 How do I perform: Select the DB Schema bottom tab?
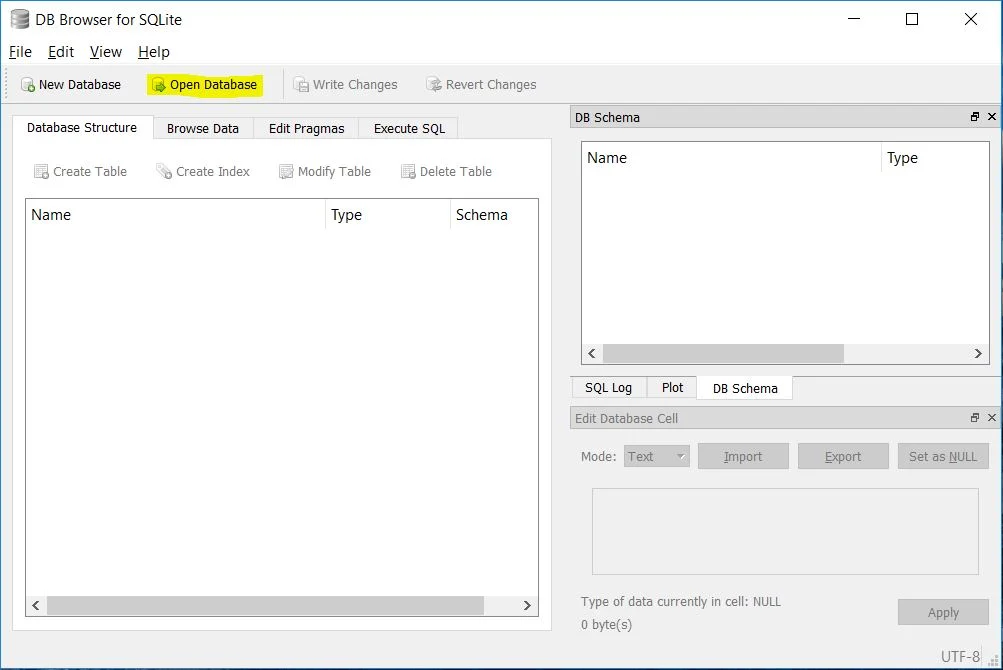[x=745, y=388]
